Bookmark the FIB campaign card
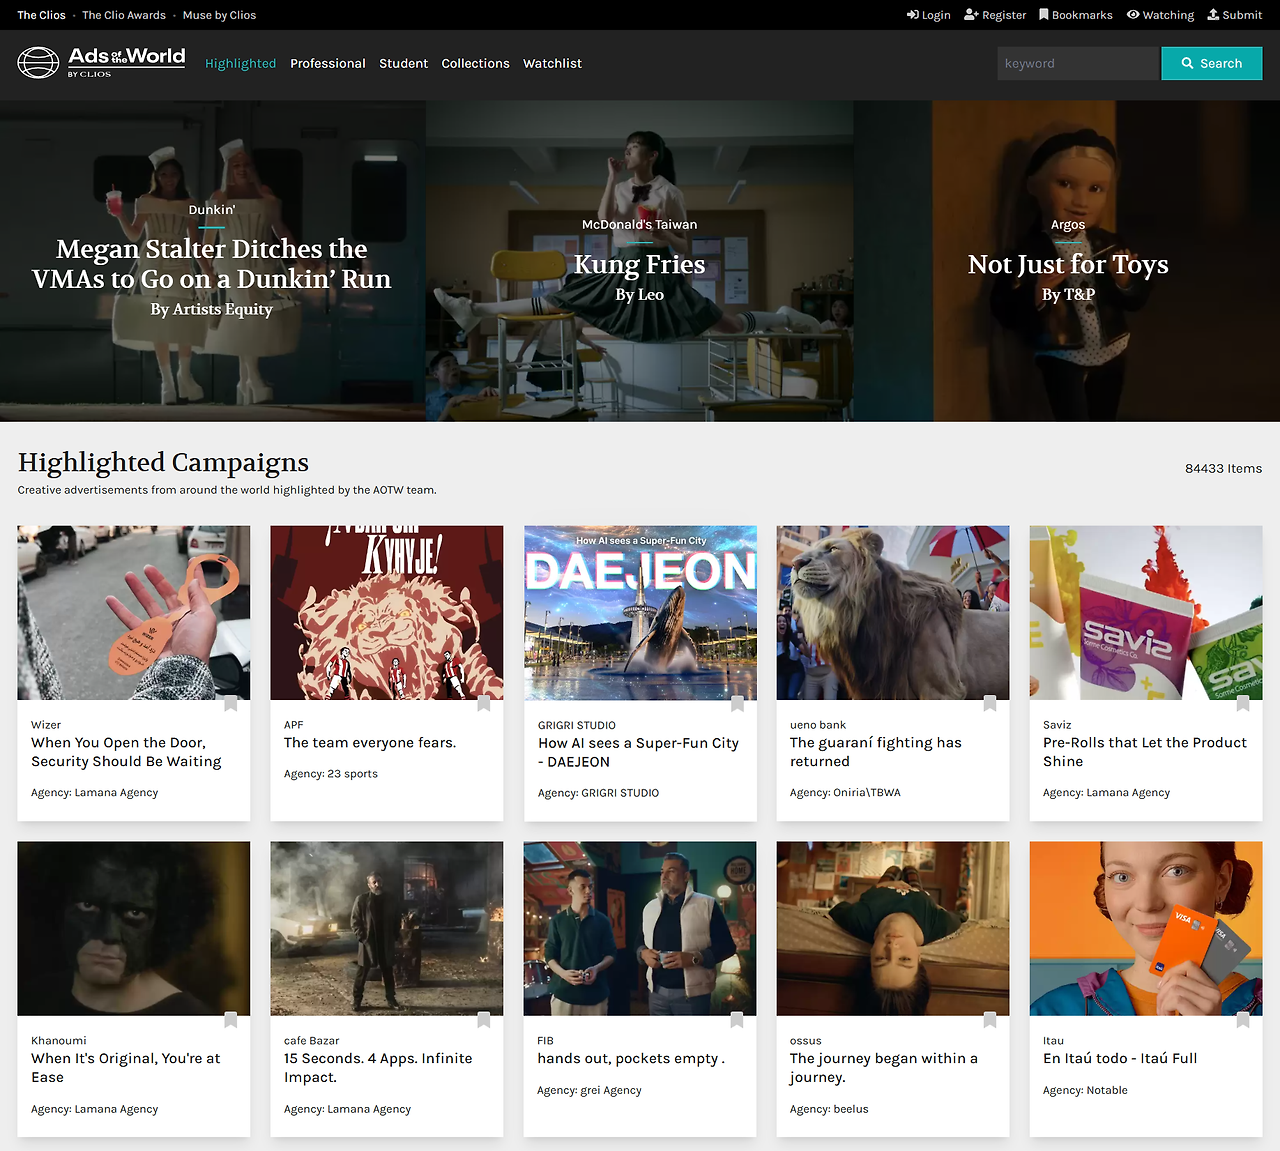 tap(737, 1019)
